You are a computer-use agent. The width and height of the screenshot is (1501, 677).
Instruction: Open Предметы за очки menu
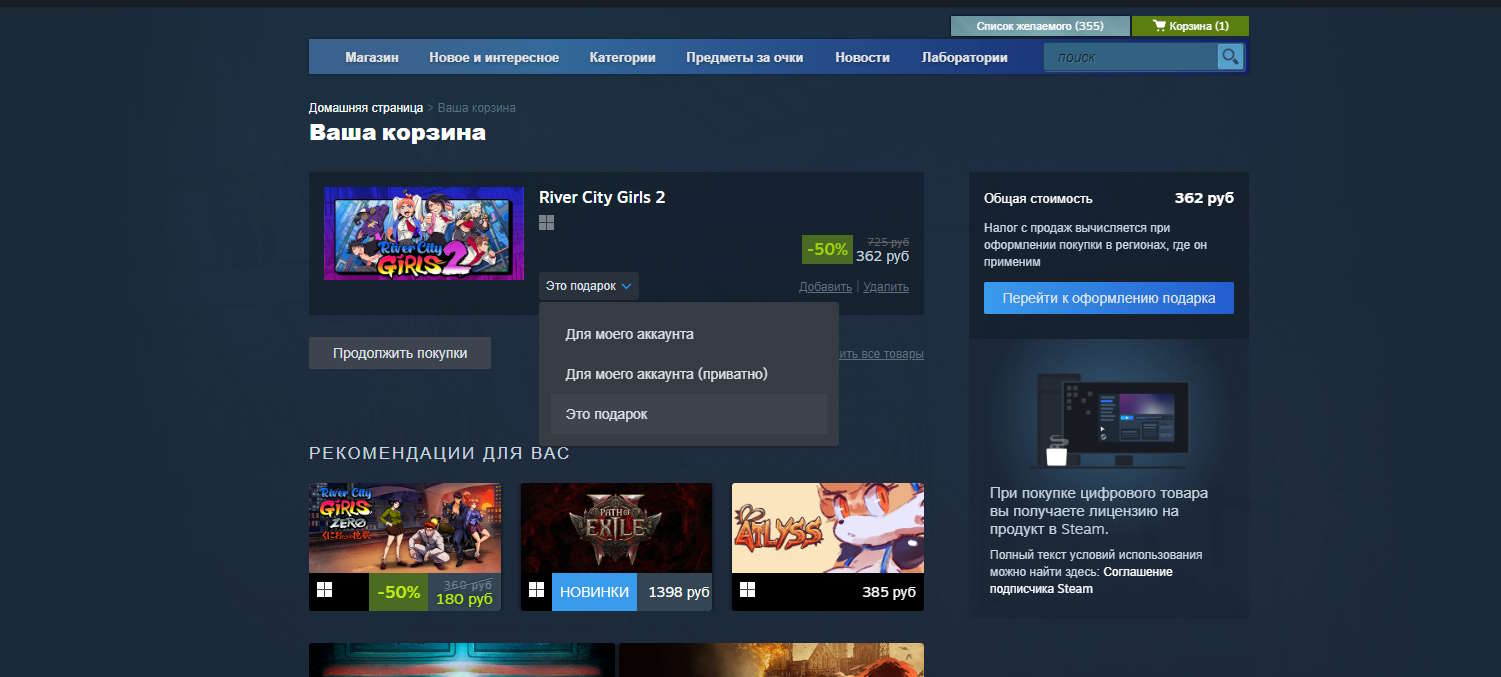tap(745, 57)
